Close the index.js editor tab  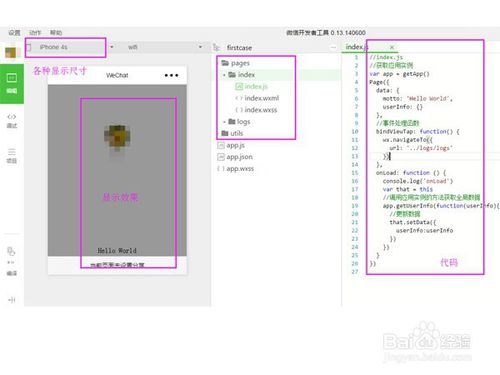[392, 47]
